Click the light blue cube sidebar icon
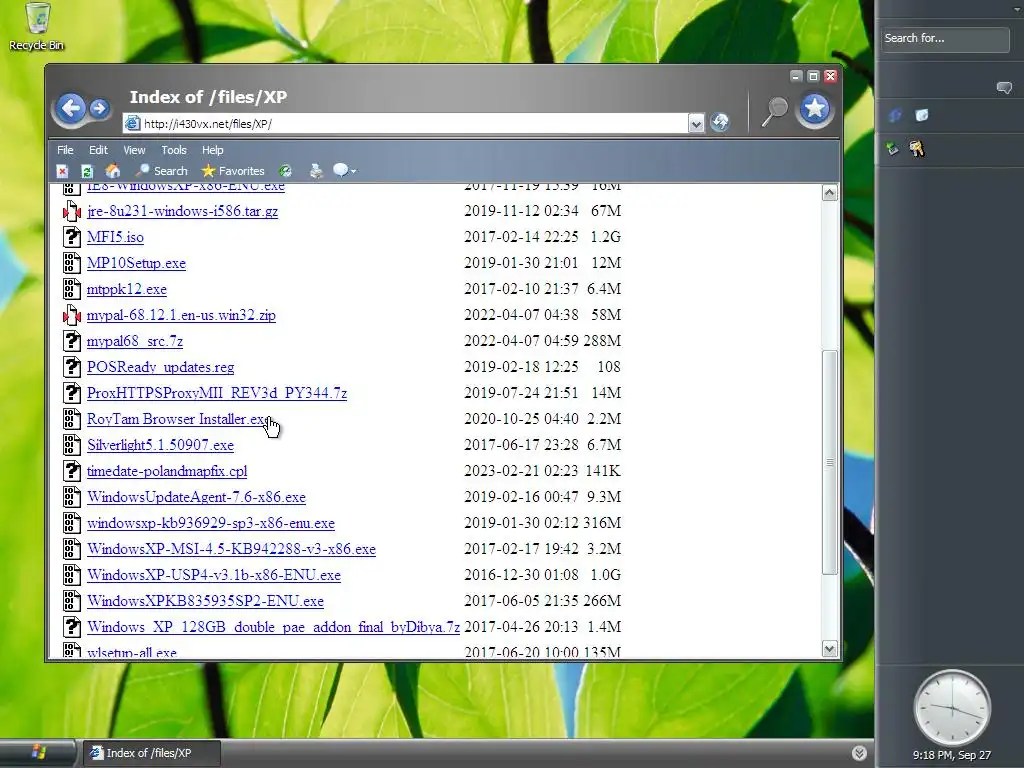The width and height of the screenshot is (1024, 768). pos(922,115)
